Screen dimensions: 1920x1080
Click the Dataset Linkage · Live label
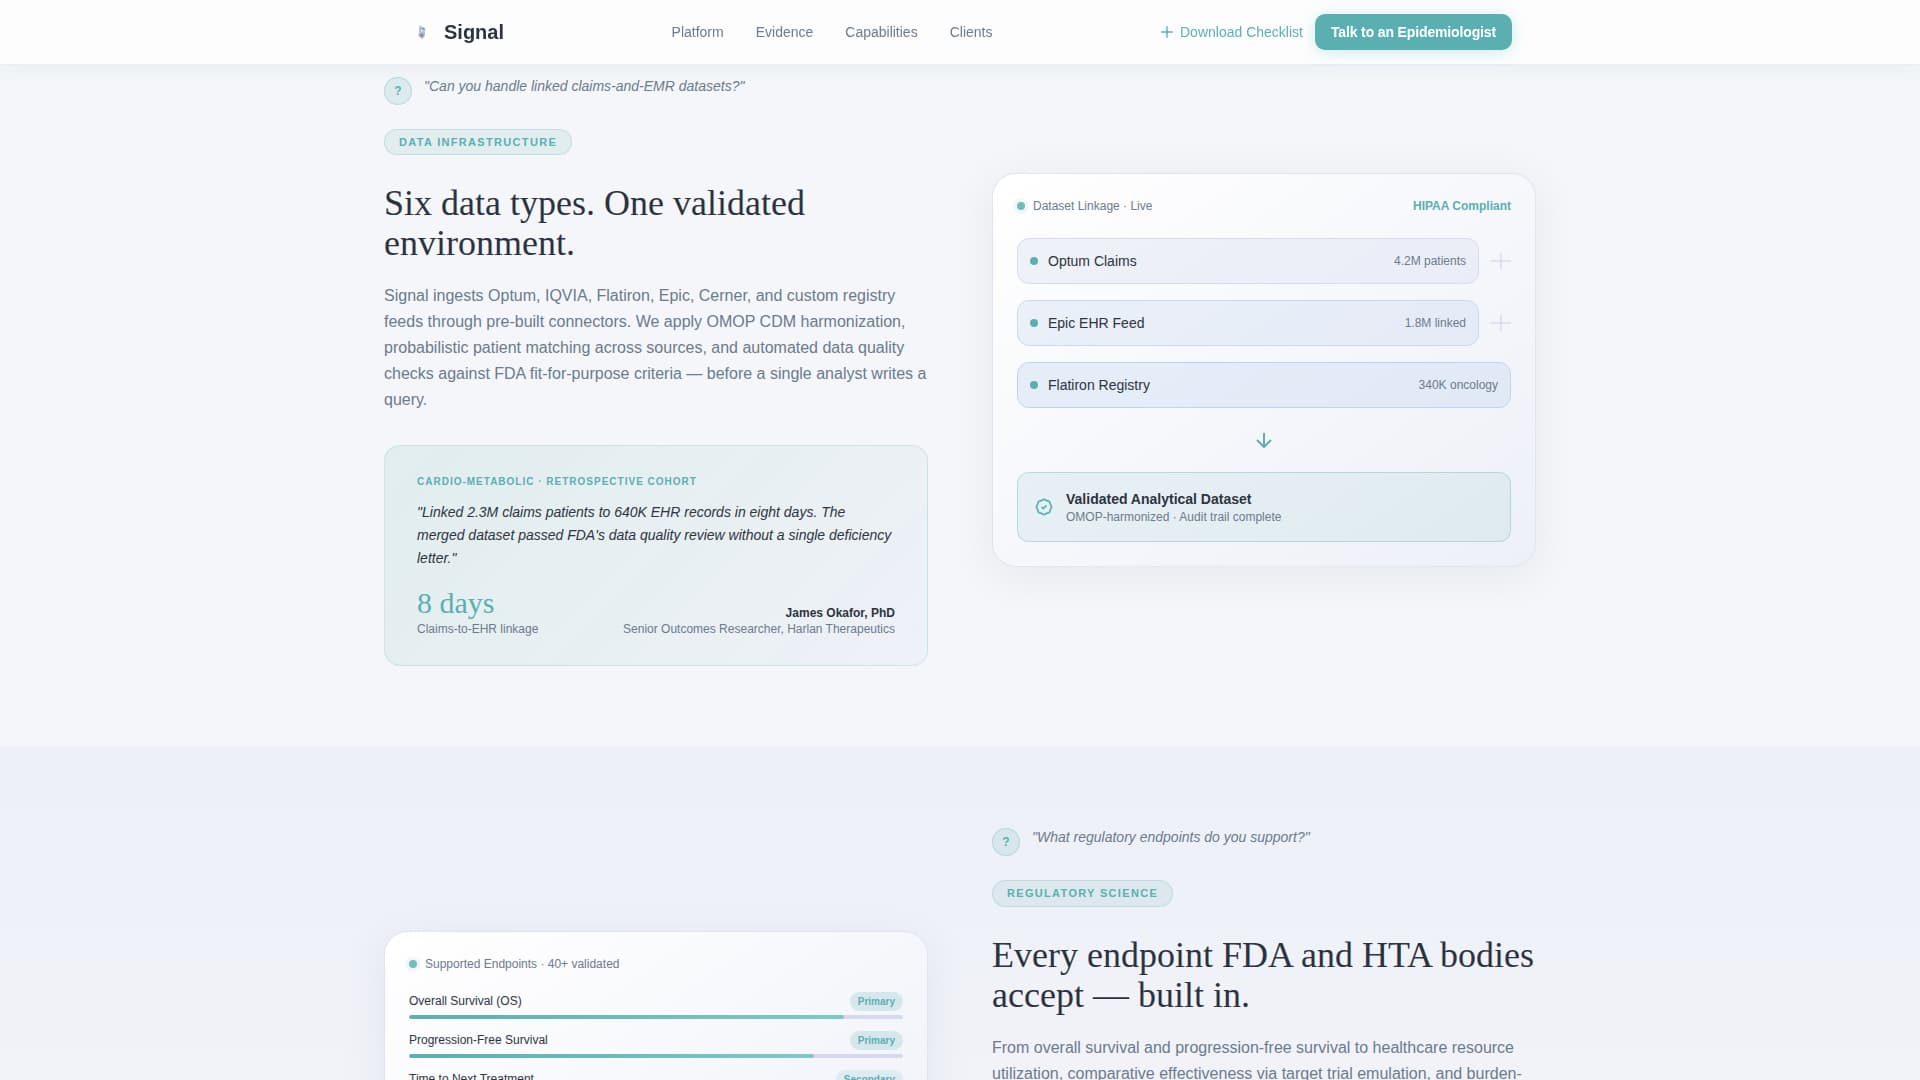pos(1092,206)
